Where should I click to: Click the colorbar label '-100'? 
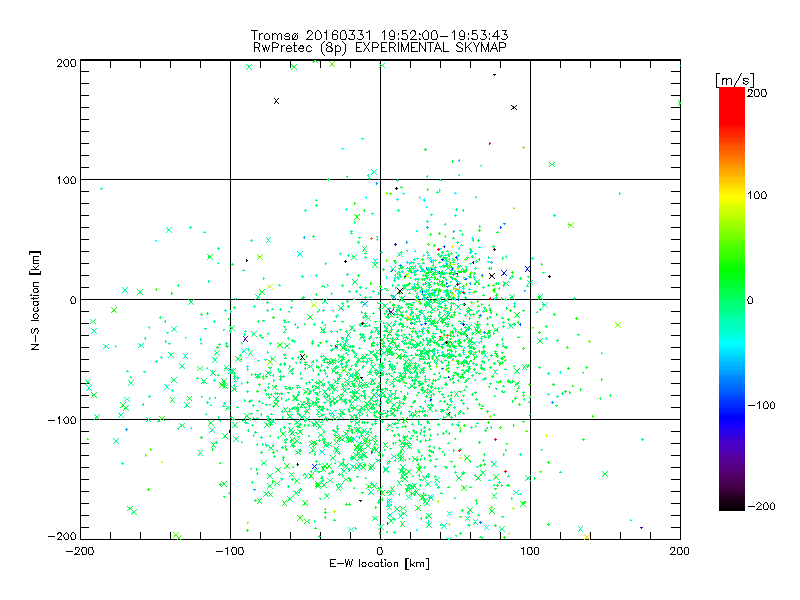pos(761,405)
